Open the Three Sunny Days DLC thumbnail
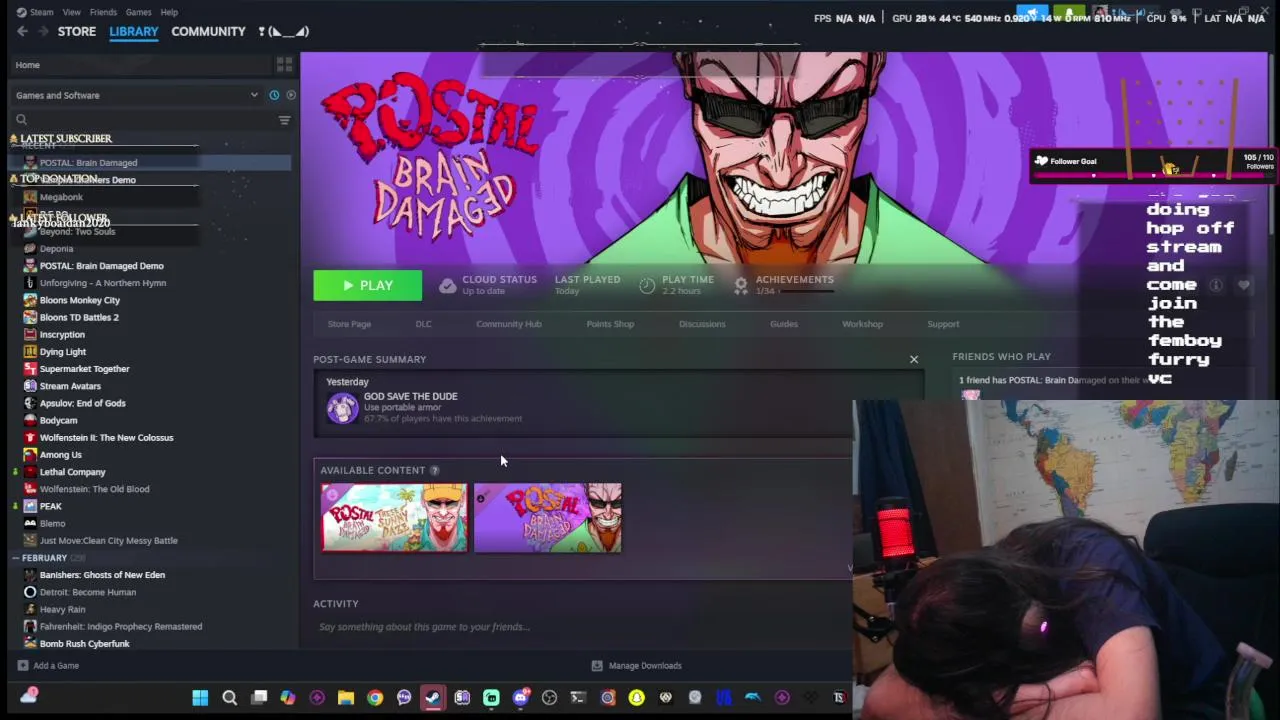This screenshot has height=720, width=1280. pos(394,518)
